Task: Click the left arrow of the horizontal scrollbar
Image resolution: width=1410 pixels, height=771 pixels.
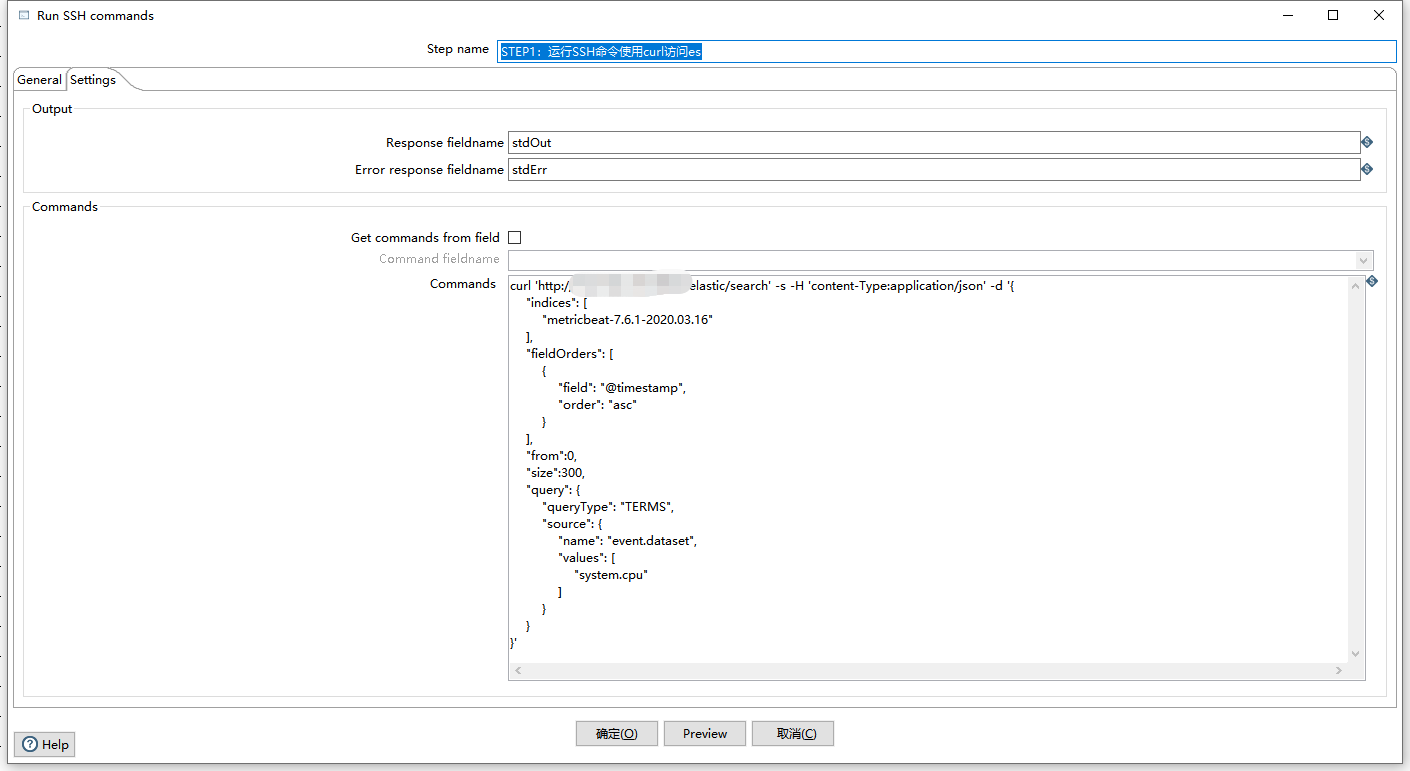Action: pos(518,670)
